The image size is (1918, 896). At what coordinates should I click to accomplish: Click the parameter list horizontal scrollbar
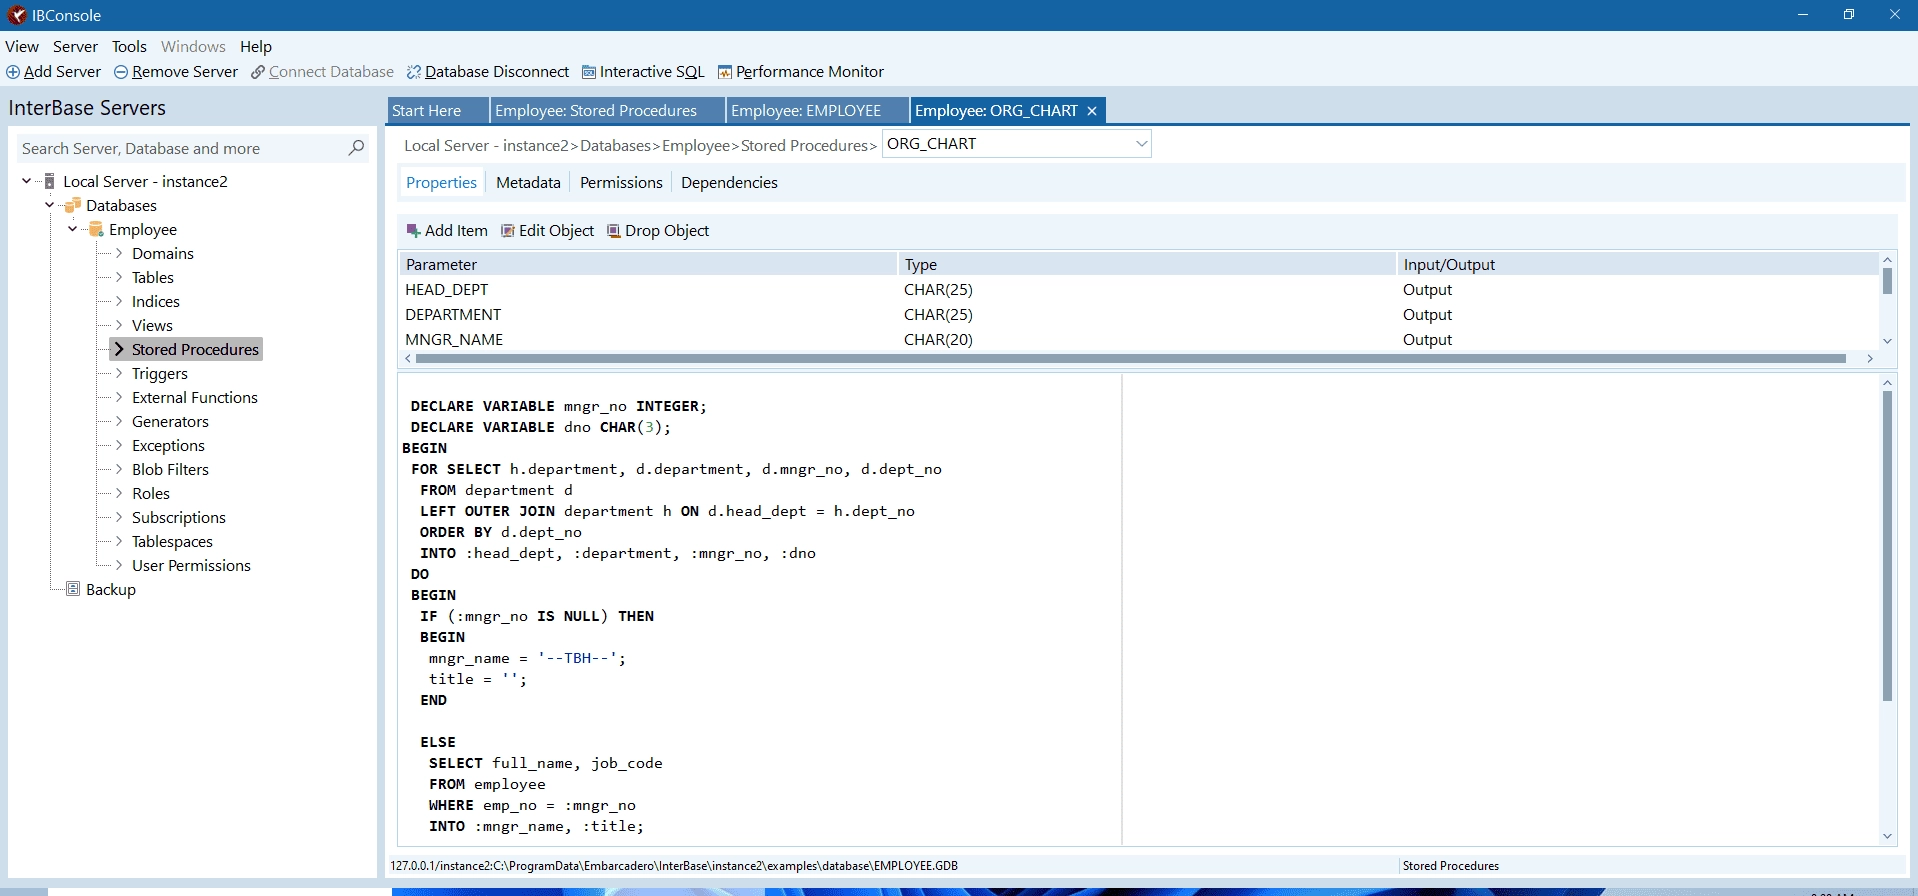tap(1131, 358)
